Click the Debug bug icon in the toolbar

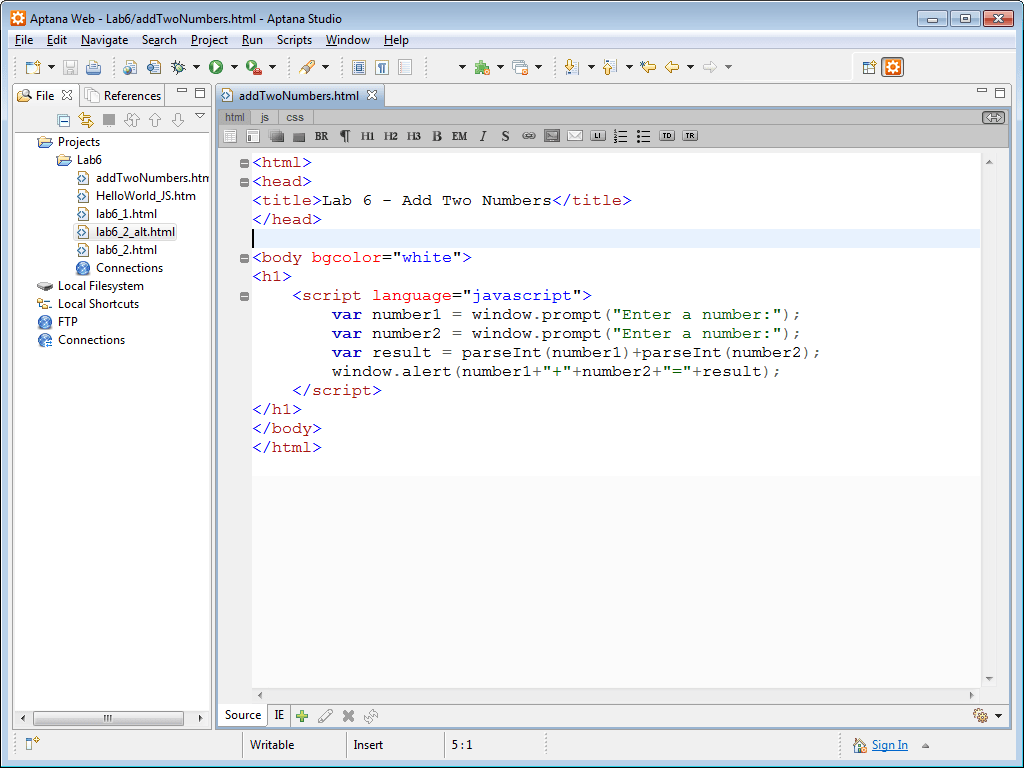coord(179,67)
